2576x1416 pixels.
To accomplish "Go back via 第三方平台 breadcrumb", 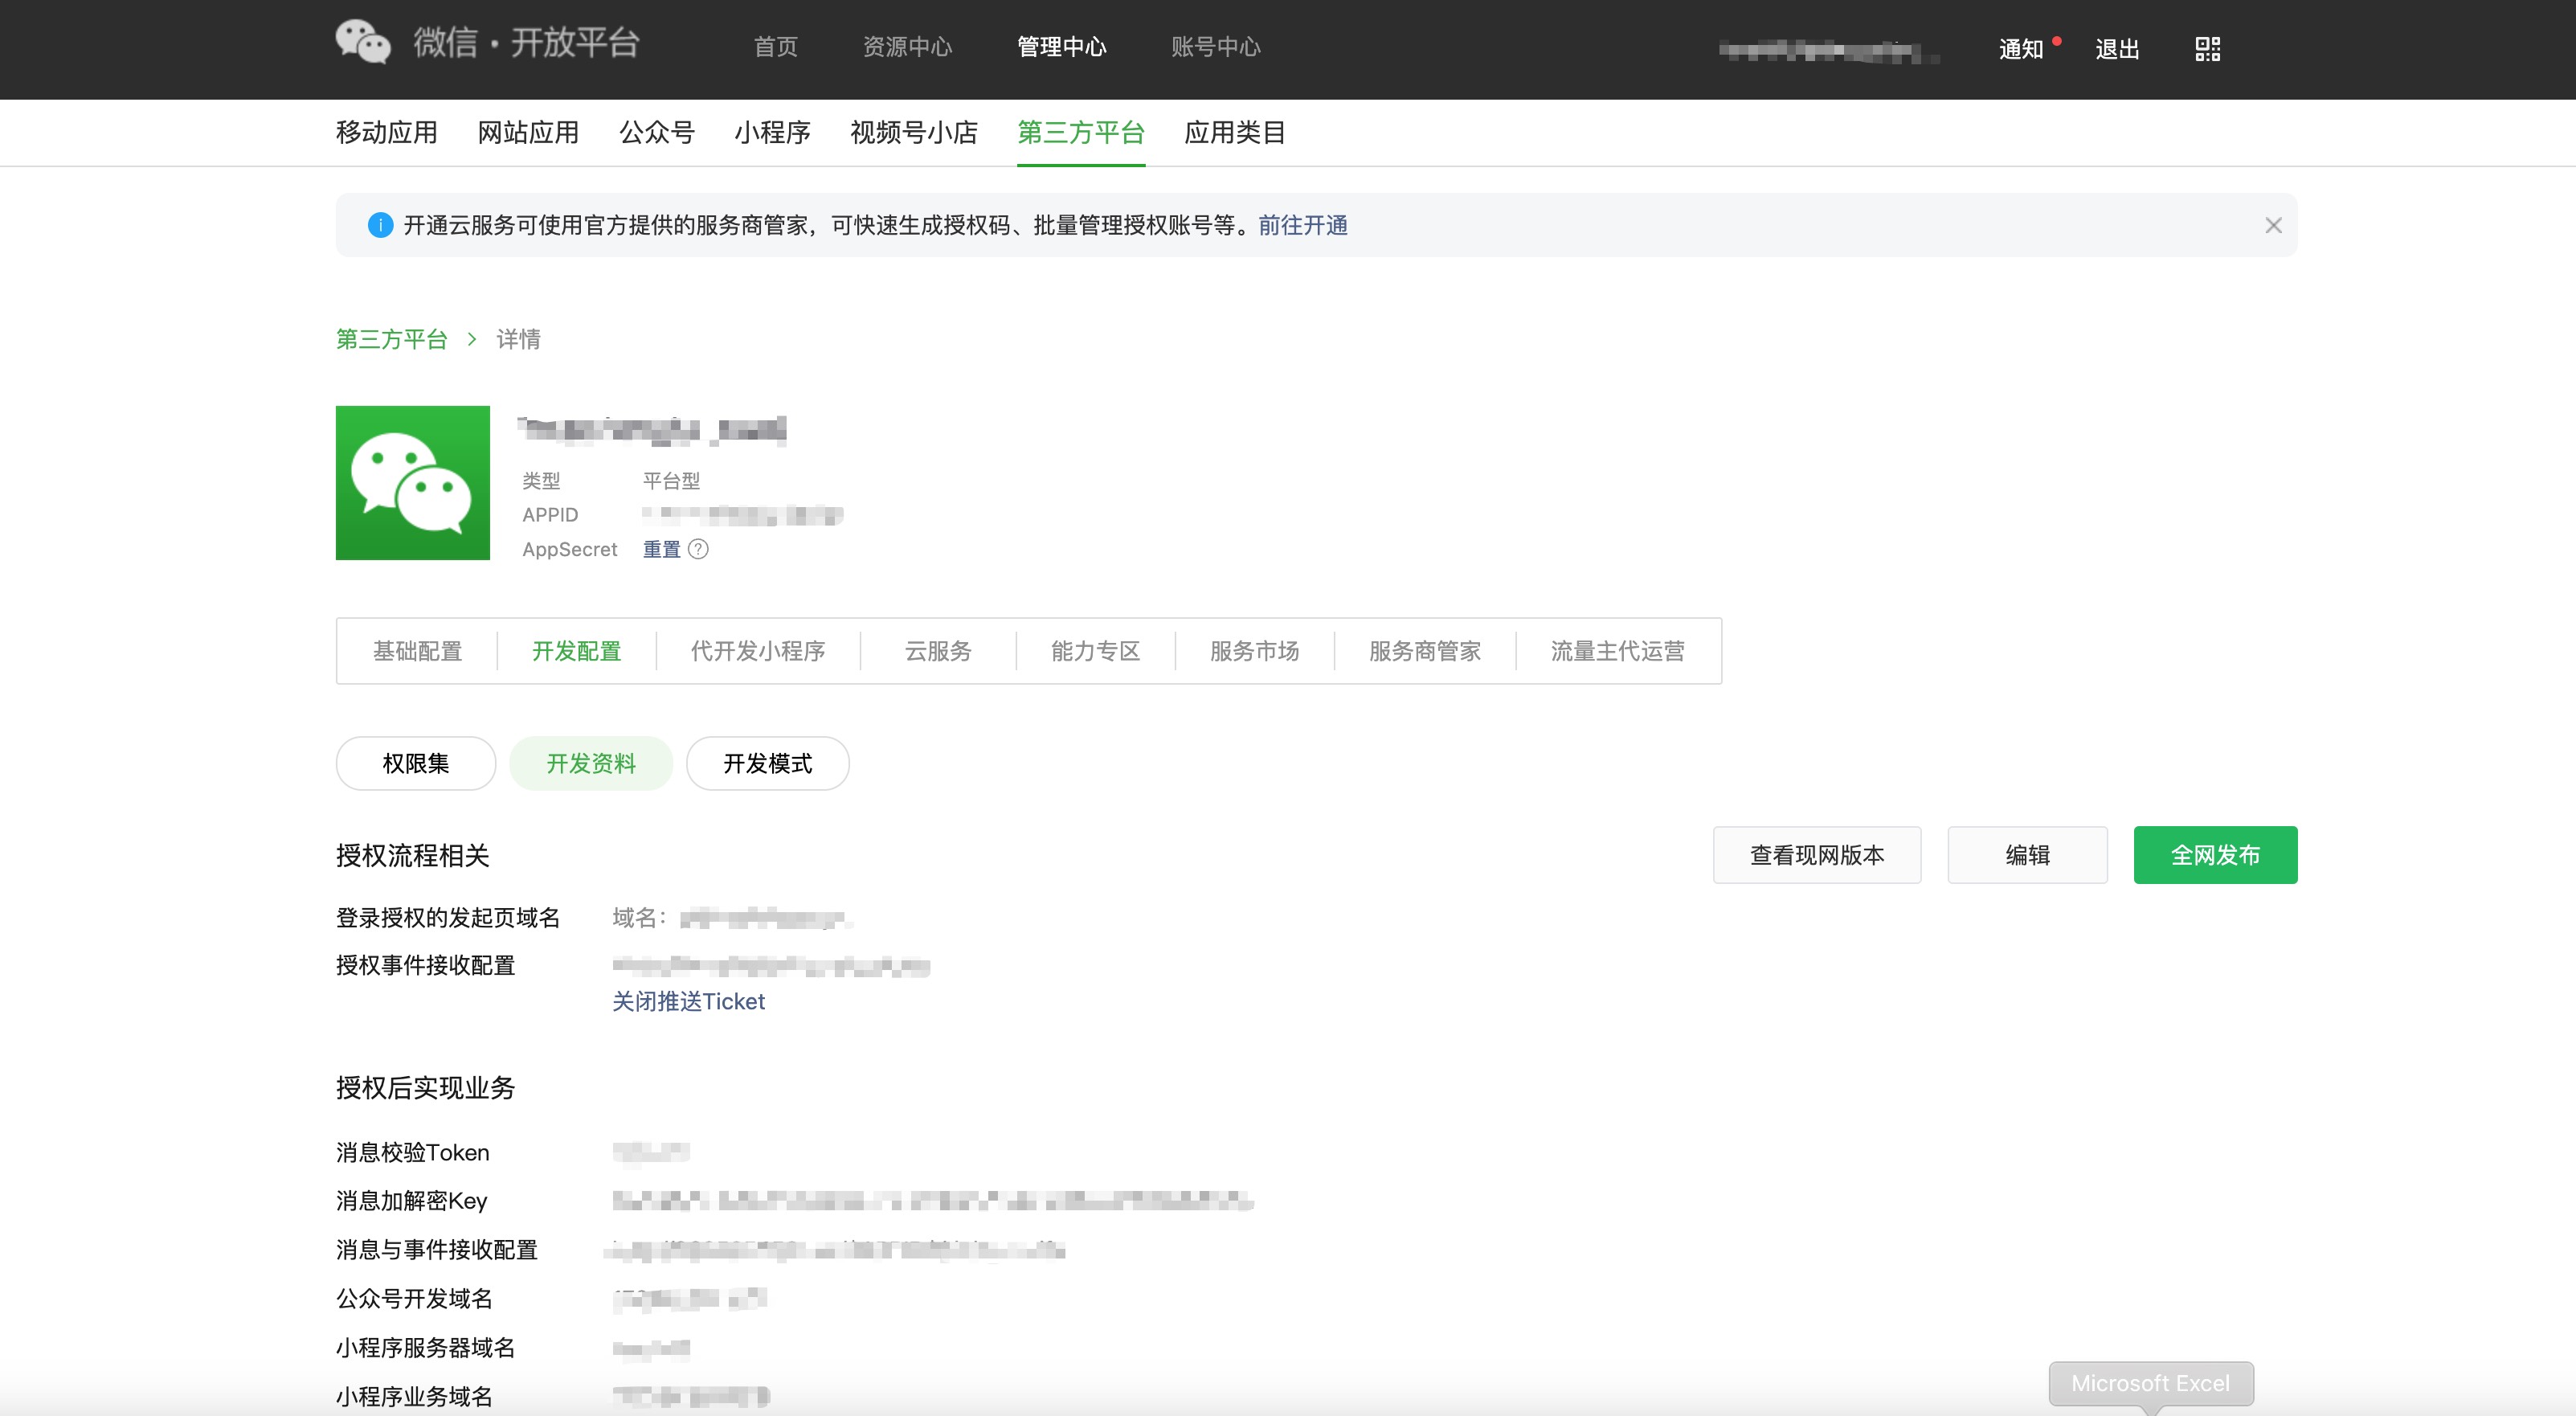I will pyautogui.click(x=392, y=339).
